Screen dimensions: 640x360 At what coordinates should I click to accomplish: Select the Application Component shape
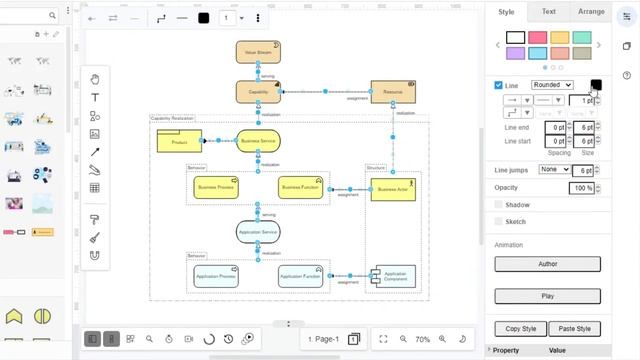click(393, 276)
